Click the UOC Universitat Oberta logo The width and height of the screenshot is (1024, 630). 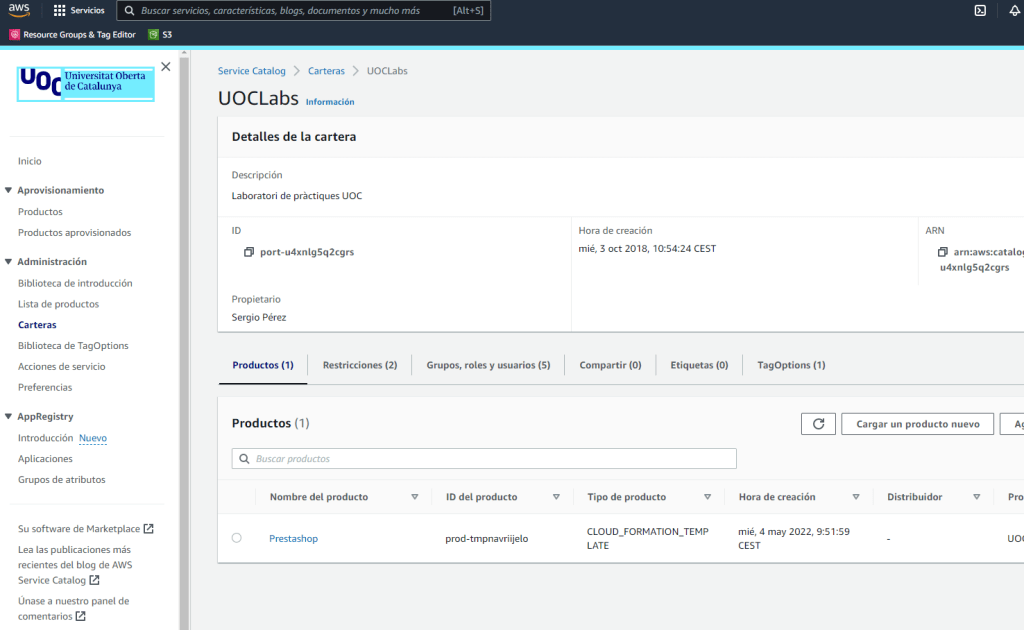click(x=86, y=84)
